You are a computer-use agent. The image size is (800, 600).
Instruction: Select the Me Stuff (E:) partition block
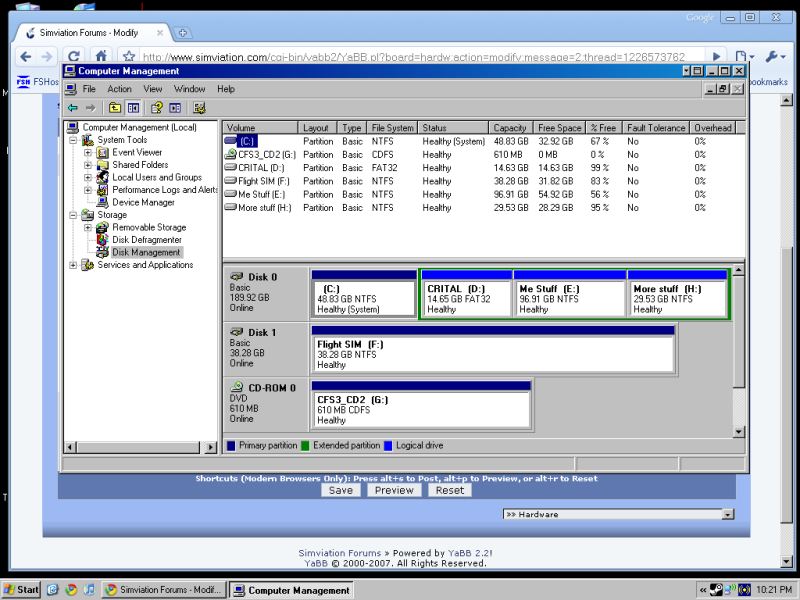(570, 297)
